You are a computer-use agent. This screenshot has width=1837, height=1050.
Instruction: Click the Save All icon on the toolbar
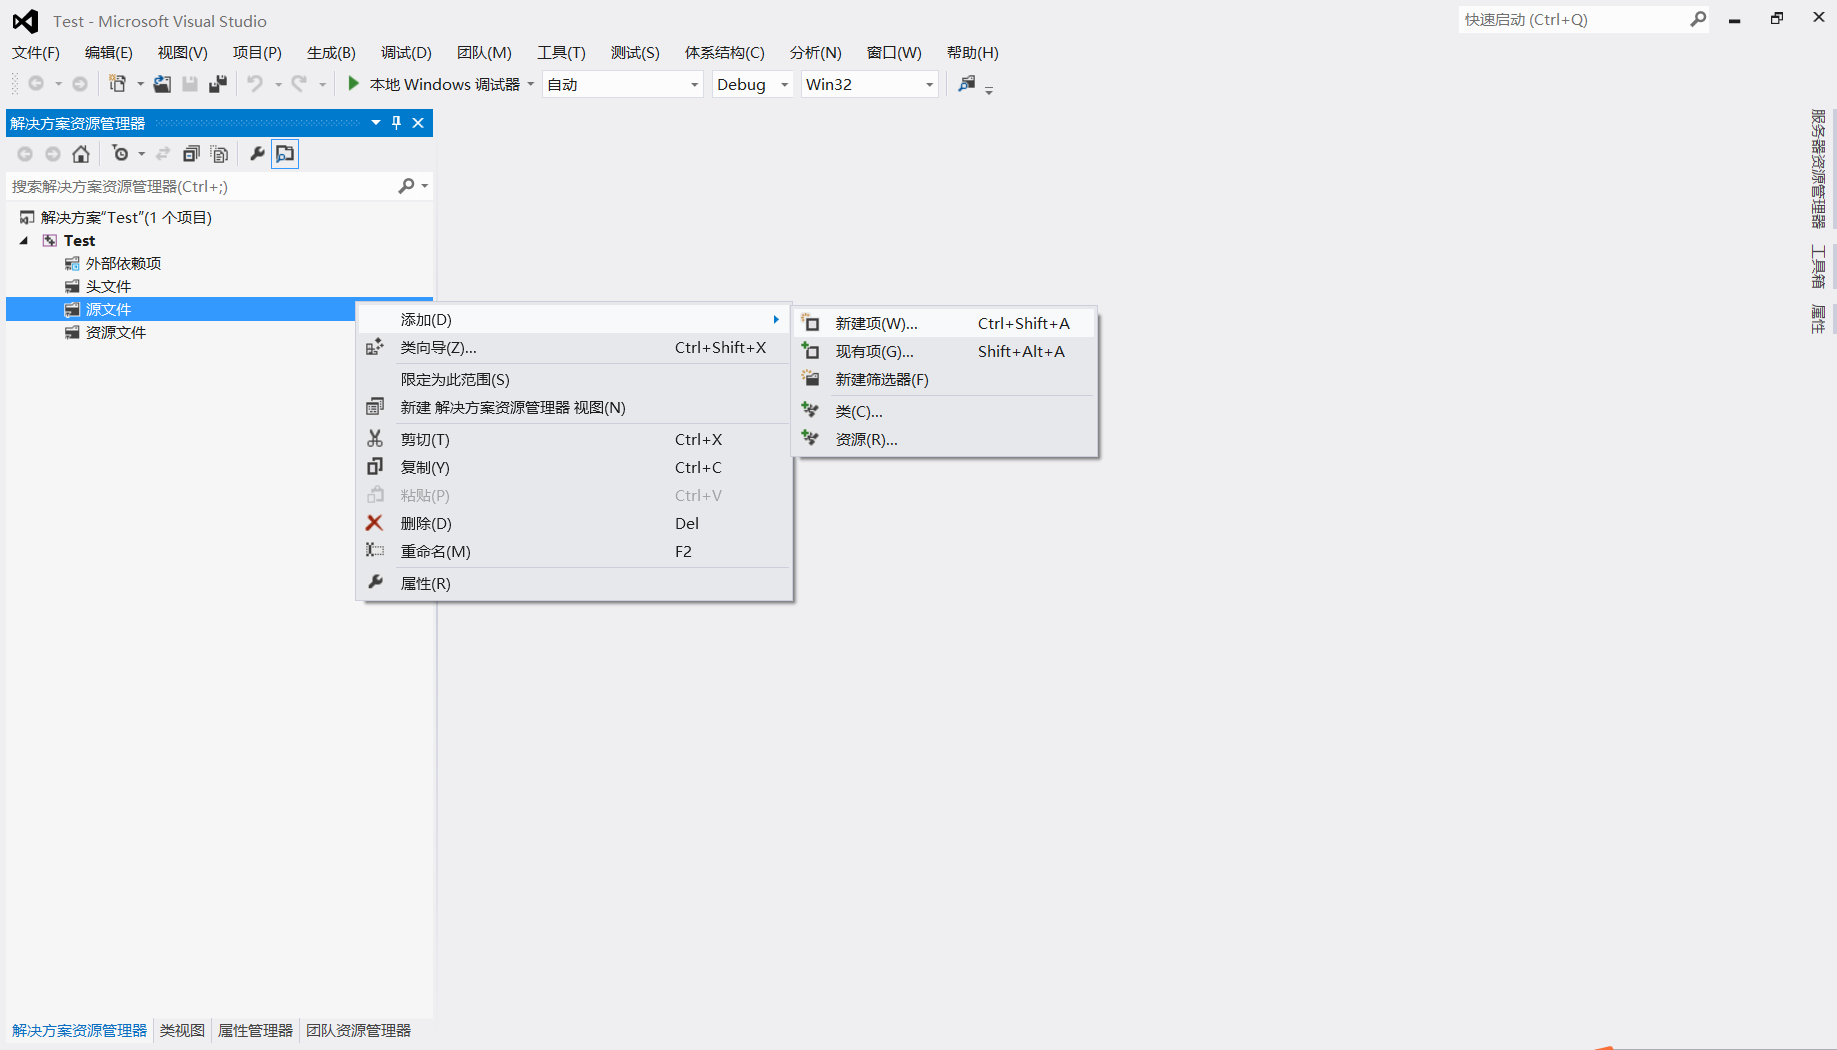tap(218, 84)
